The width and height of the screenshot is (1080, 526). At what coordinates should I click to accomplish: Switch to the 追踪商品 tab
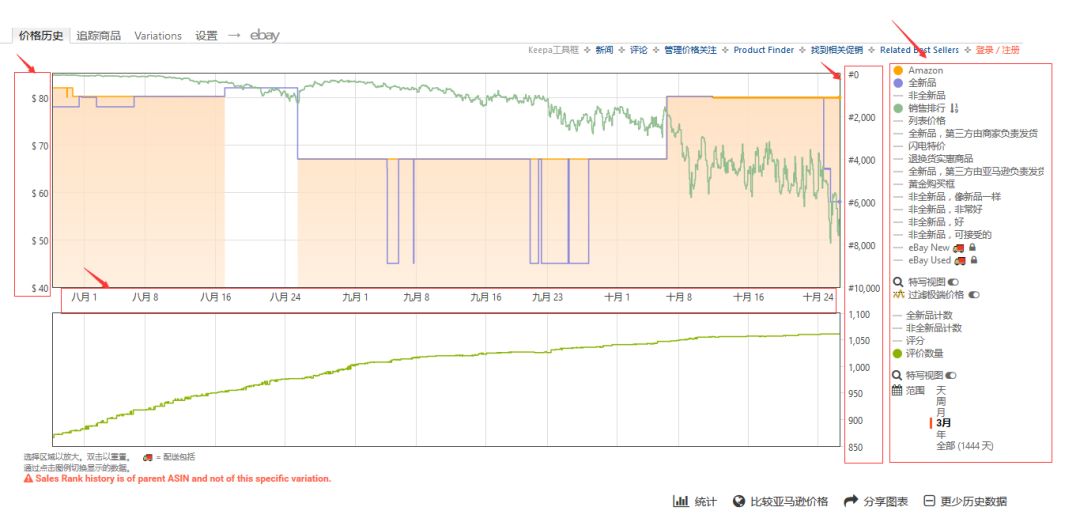click(98, 36)
